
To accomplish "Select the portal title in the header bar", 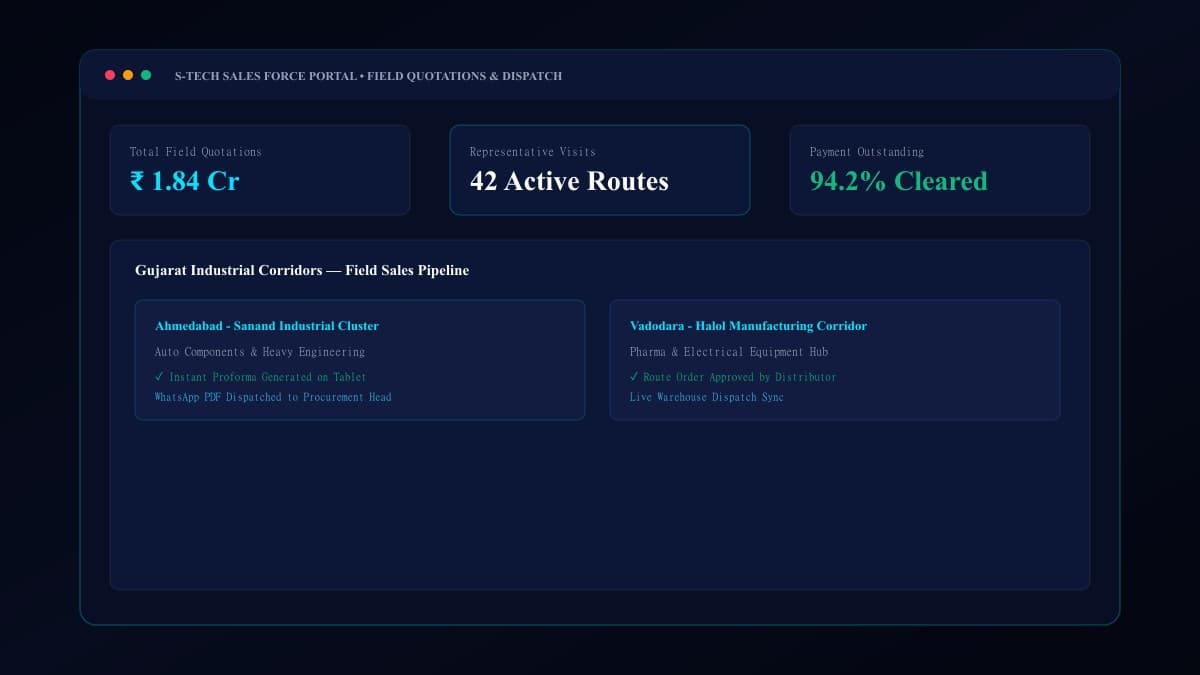I will (368, 76).
